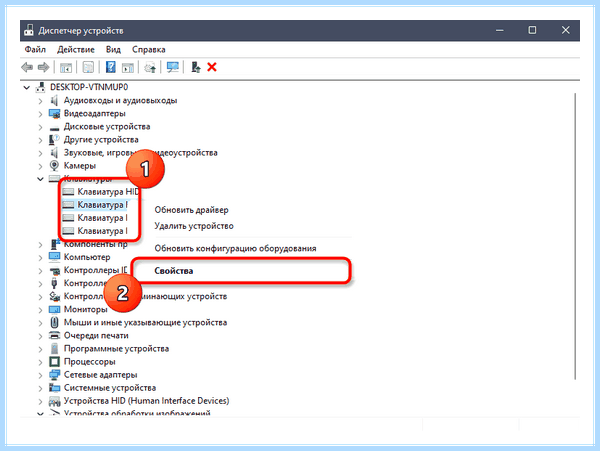The image size is (600, 451).
Task: Click the Видеоадаптеры display icon
Action: coord(54,114)
